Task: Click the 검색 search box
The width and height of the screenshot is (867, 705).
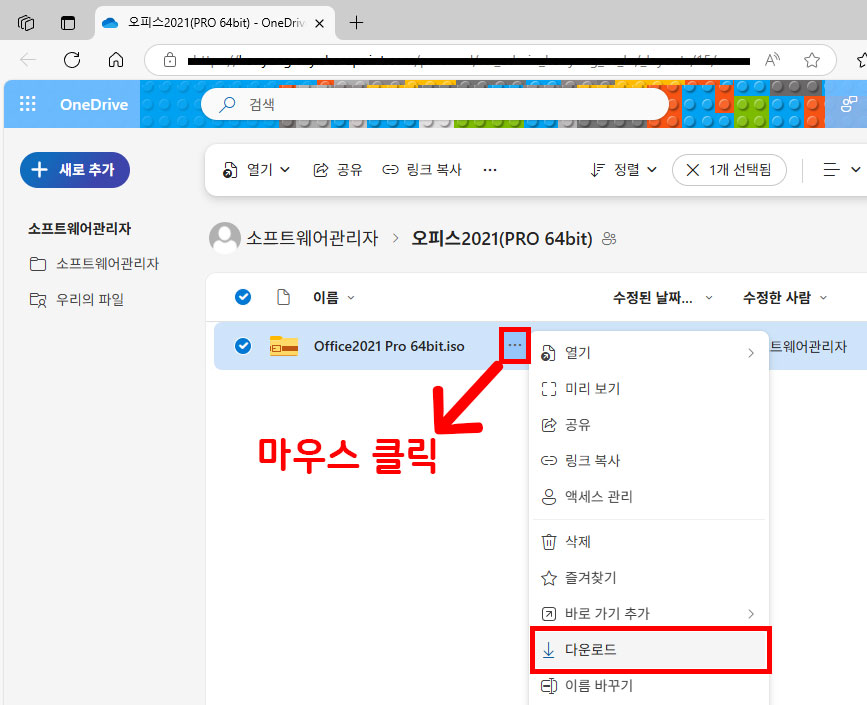Action: [435, 104]
